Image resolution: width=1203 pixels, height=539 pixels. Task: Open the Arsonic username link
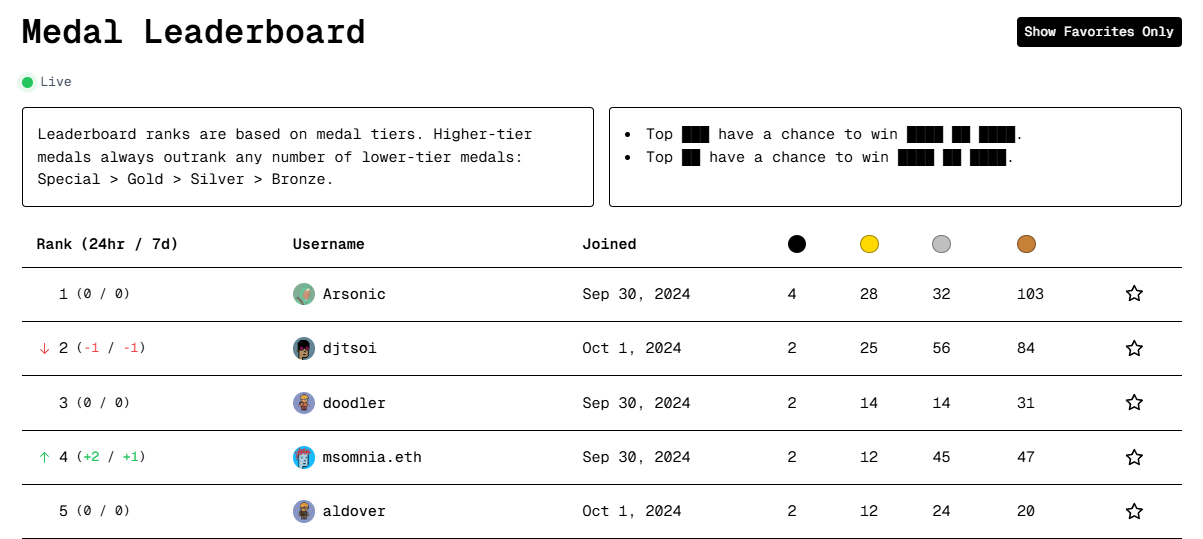click(x=354, y=294)
